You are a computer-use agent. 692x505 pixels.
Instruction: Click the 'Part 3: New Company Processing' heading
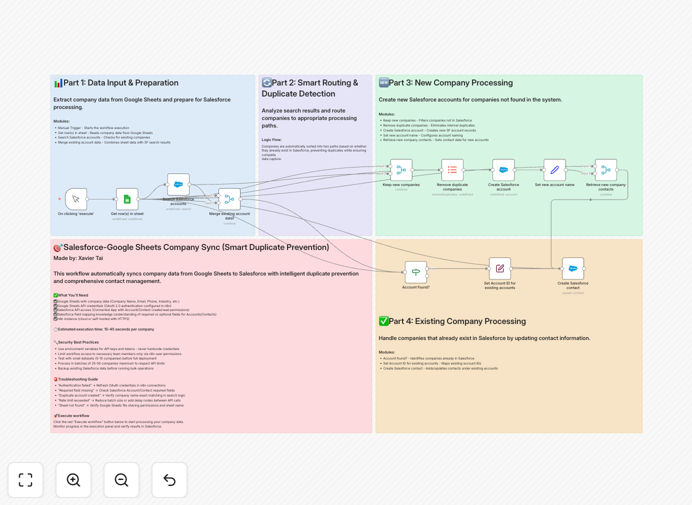[446, 83]
